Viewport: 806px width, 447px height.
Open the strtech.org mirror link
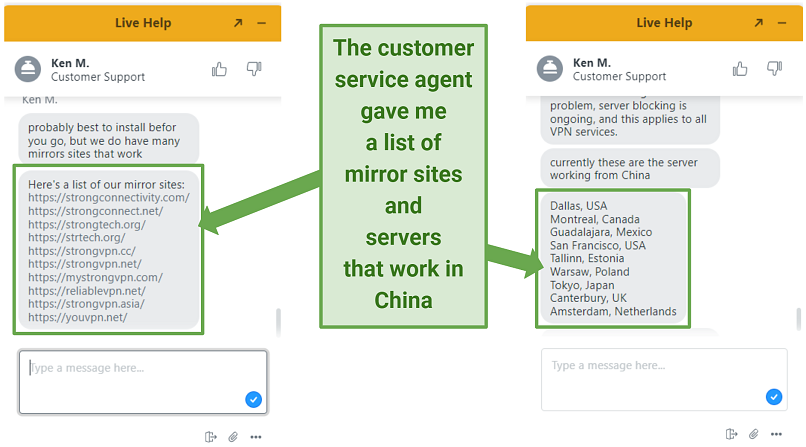coord(77,238)
